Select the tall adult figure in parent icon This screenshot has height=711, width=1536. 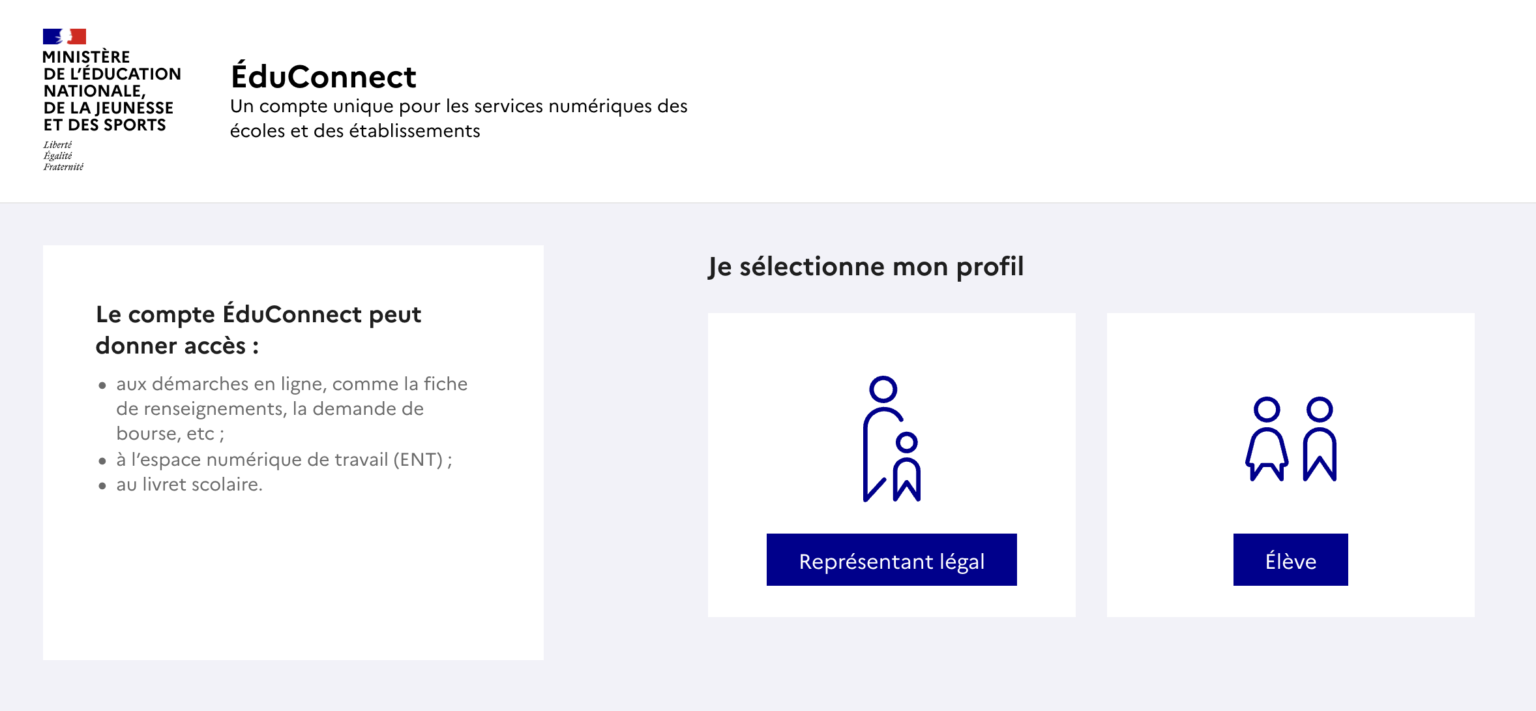point(883,439)
